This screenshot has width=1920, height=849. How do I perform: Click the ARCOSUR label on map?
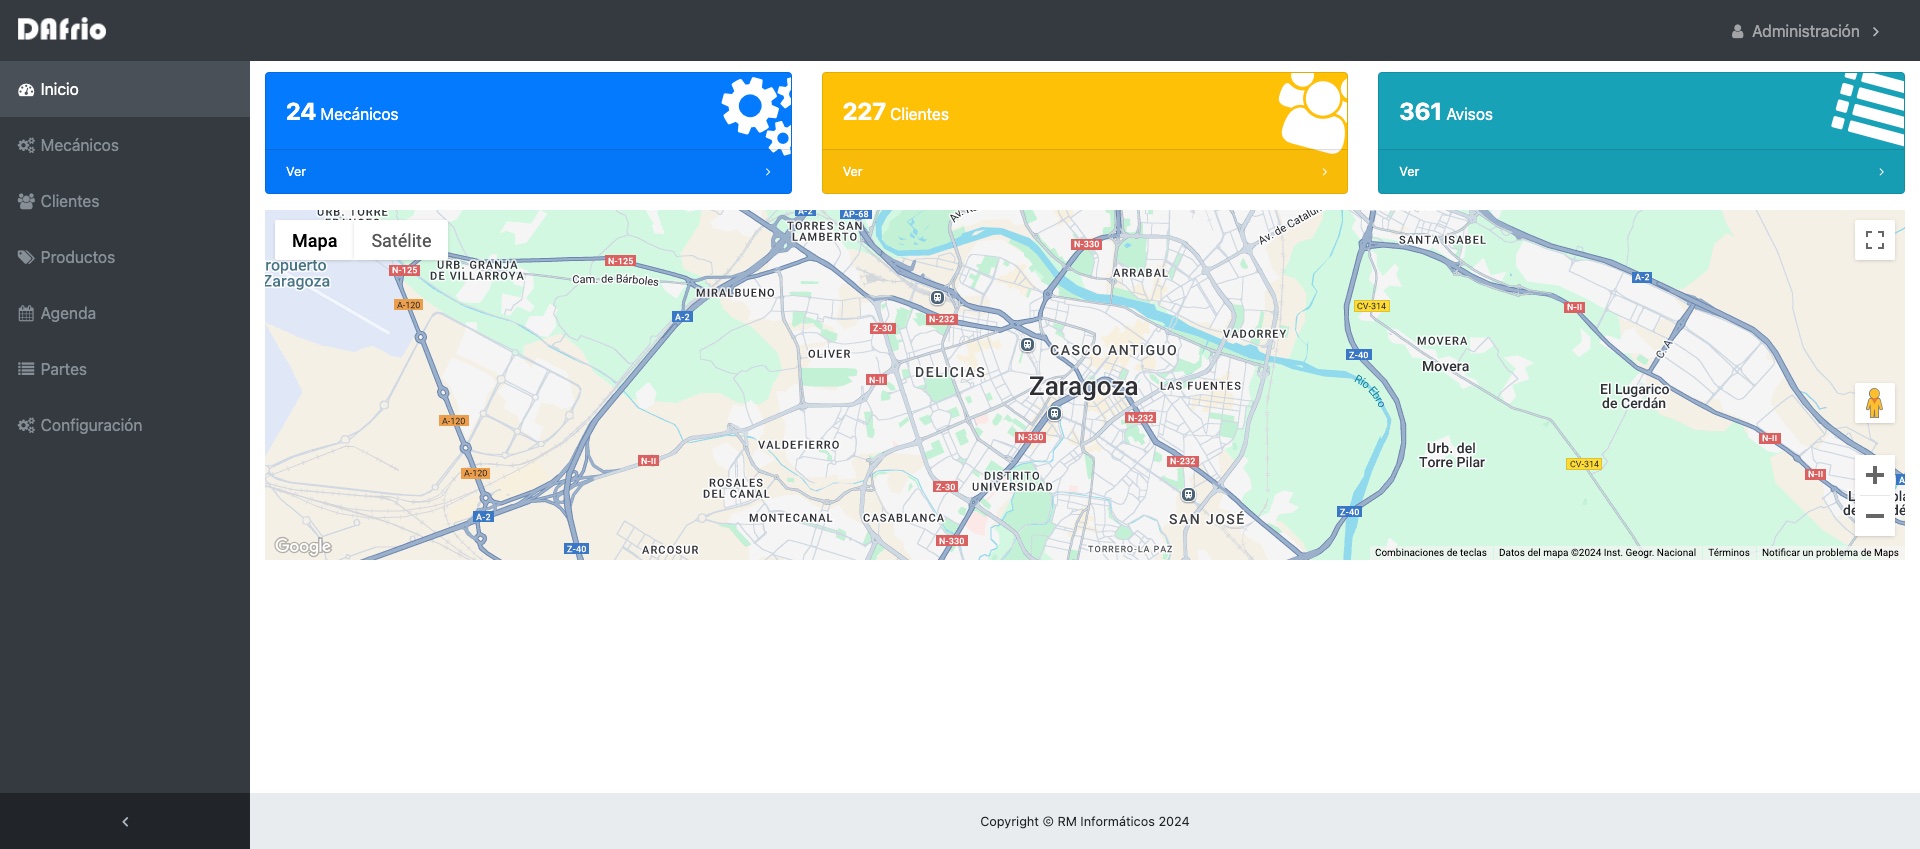(670, 550)
